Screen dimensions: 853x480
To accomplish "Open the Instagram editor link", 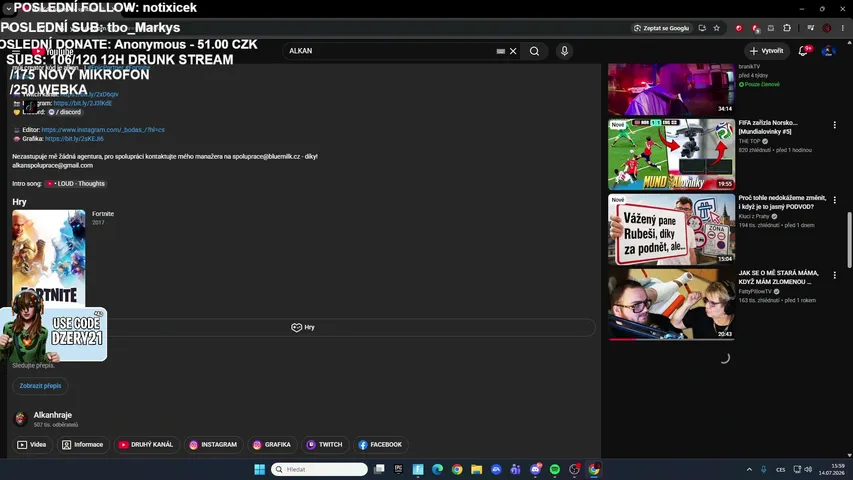I will click(103, 130).
